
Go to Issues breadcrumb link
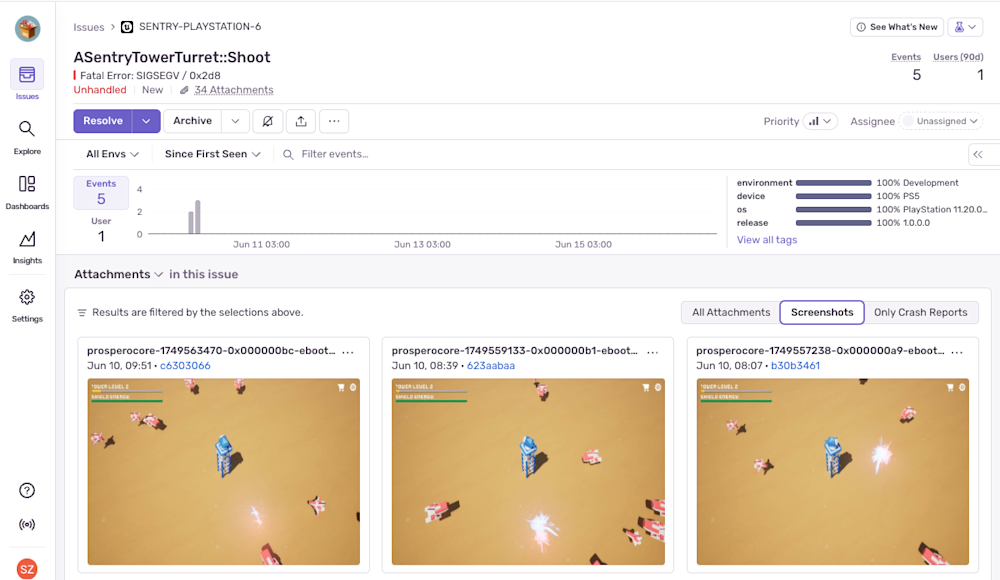[89, 27]
